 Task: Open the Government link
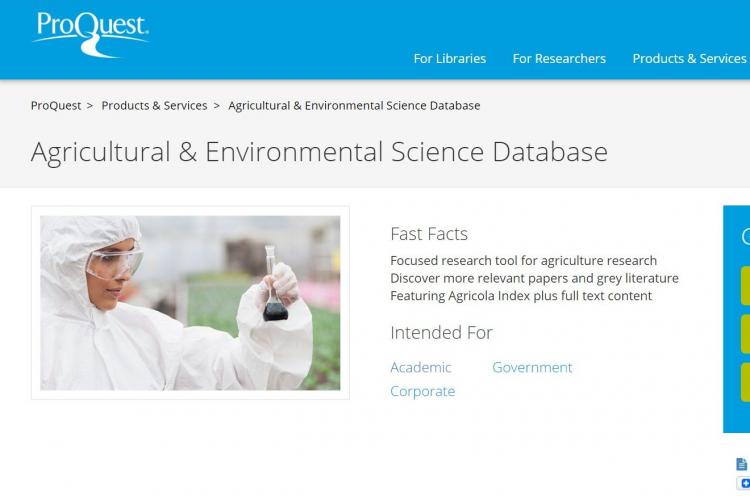pyautogui.click(x=532, y=367)
